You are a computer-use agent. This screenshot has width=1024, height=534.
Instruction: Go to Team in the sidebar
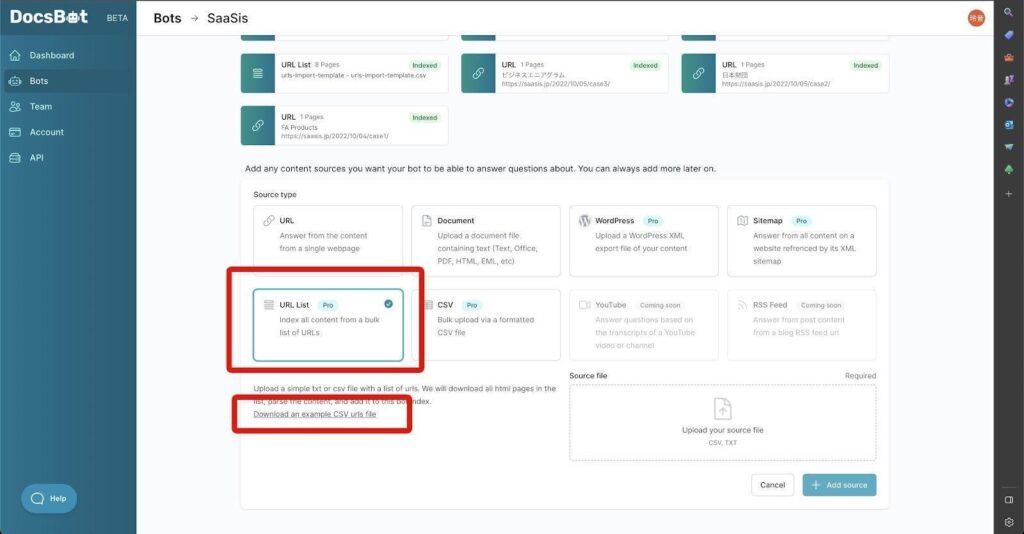pos(40,106)
